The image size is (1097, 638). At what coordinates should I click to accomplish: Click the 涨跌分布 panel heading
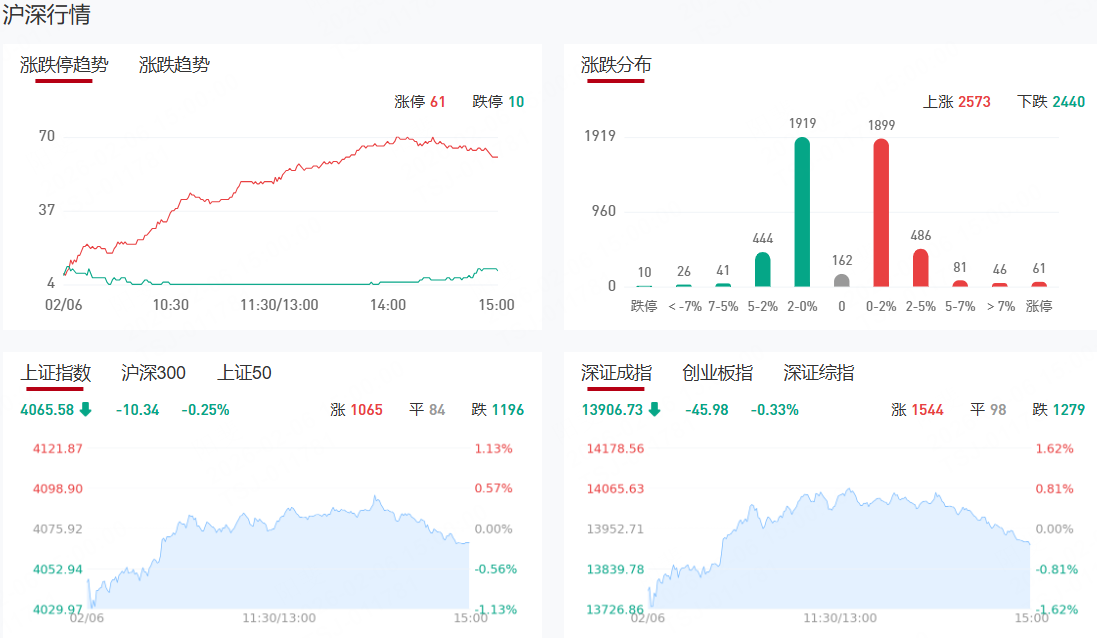pyautogui.click(x=616, y=65)
